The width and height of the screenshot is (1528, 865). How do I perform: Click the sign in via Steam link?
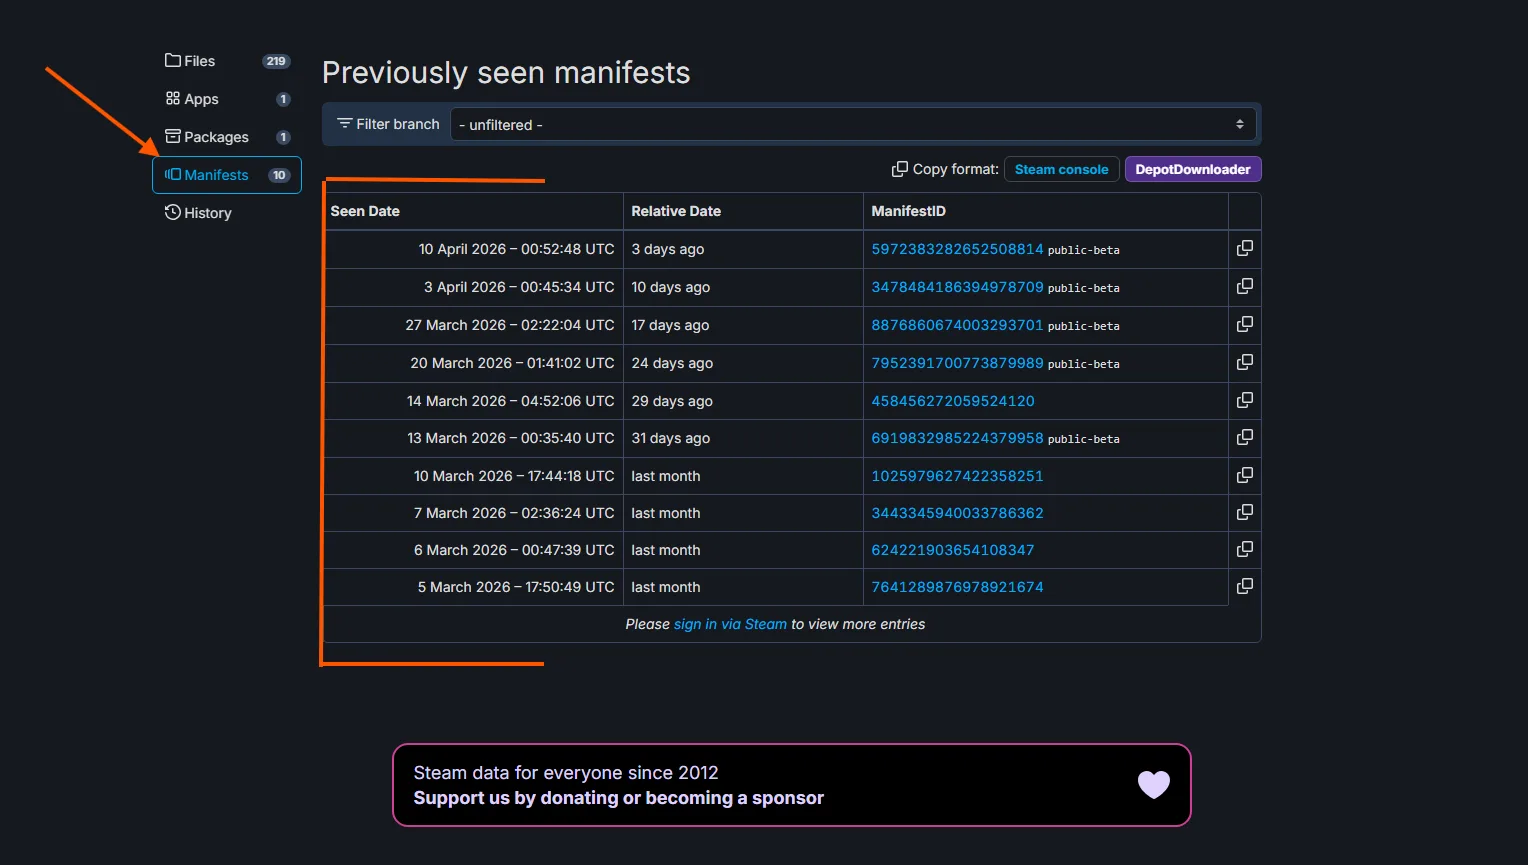[730, 624]
